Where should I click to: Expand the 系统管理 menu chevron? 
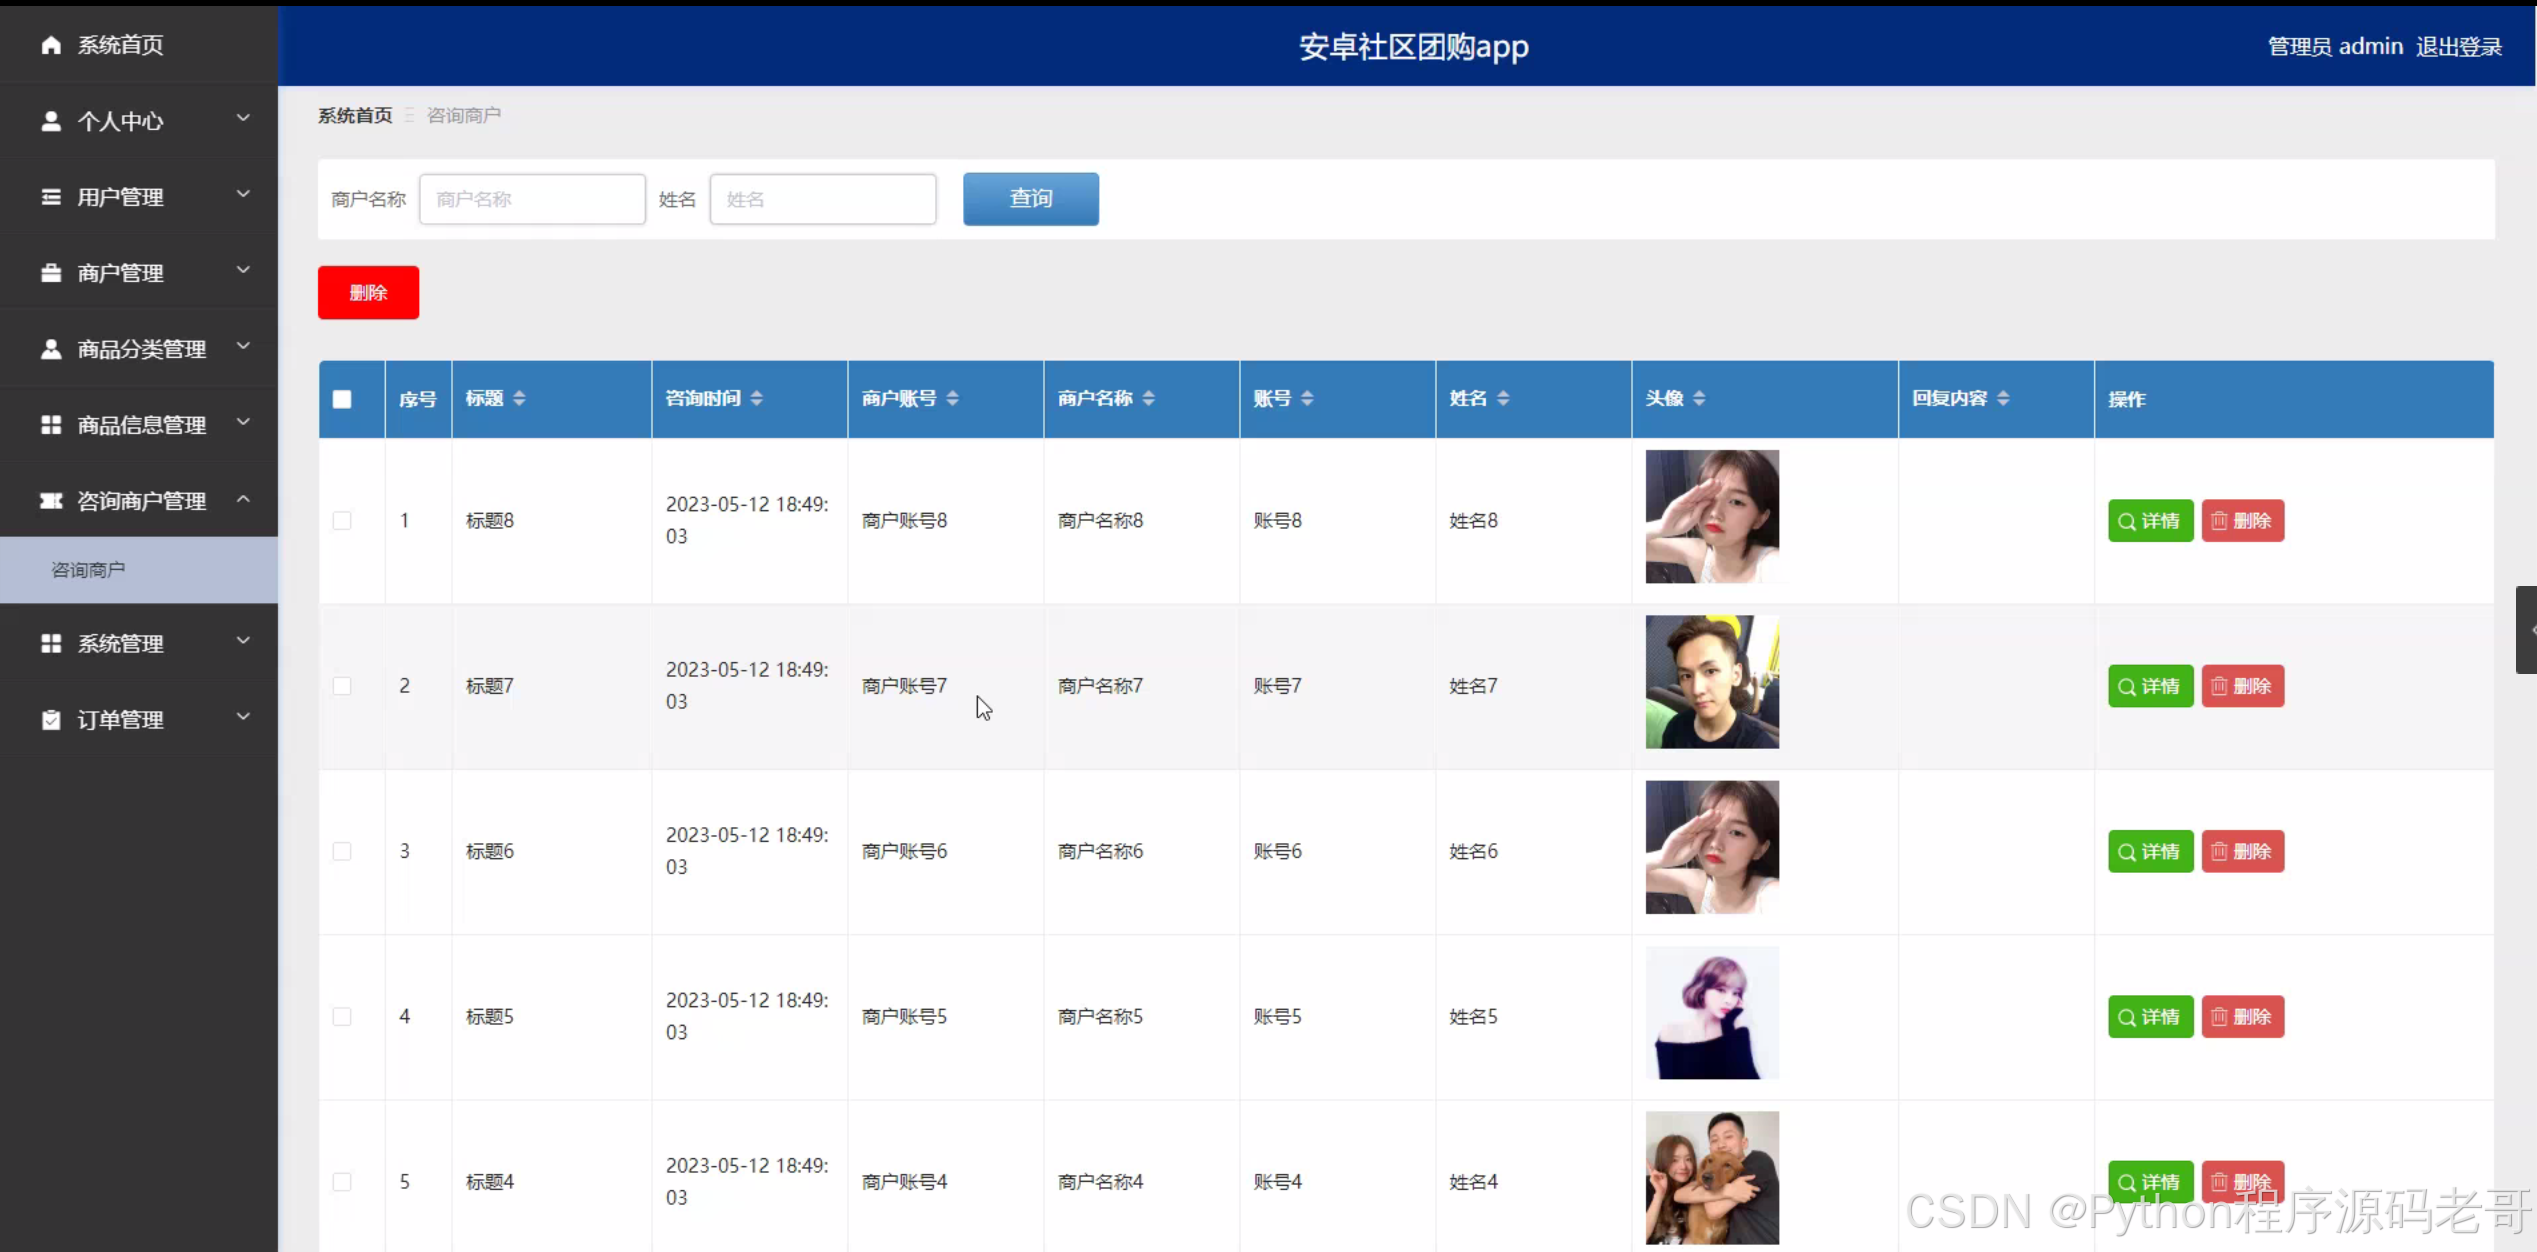(x=243, y=641)
